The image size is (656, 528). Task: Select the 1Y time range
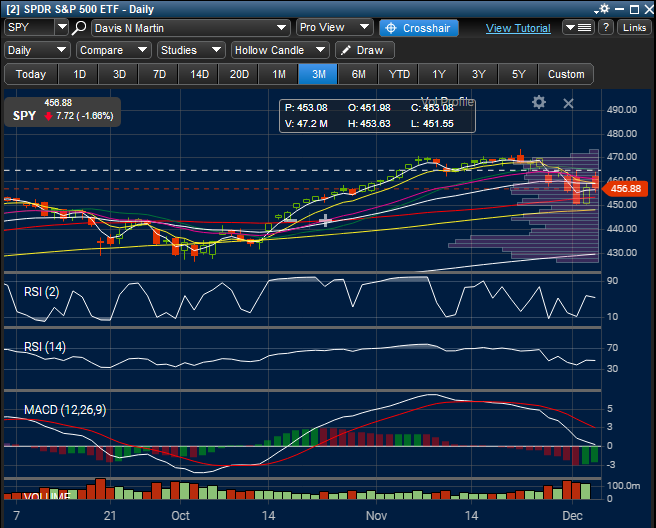pyautogui.click(x=438, y=74)
